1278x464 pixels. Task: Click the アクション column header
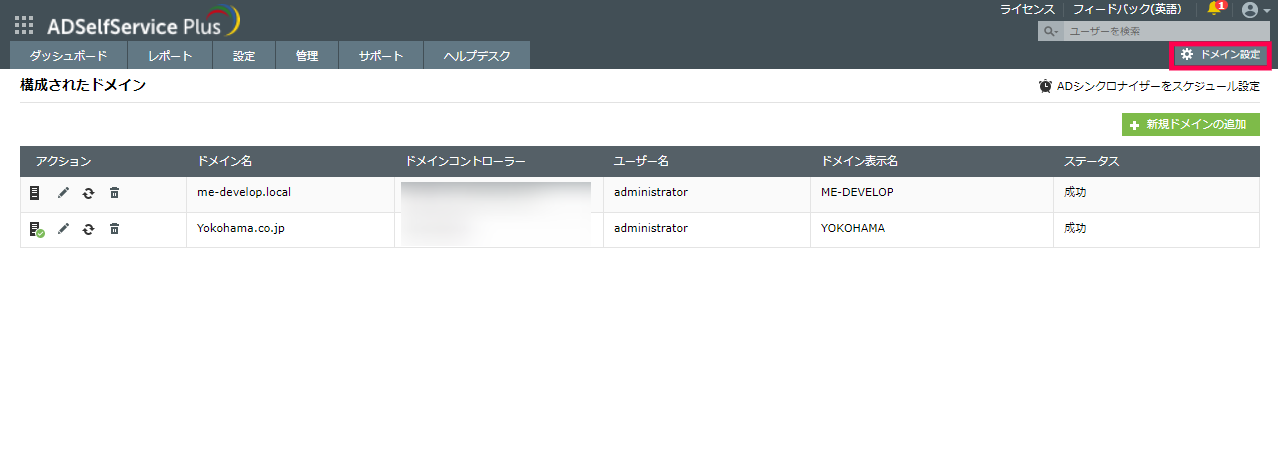coord(63,161)
